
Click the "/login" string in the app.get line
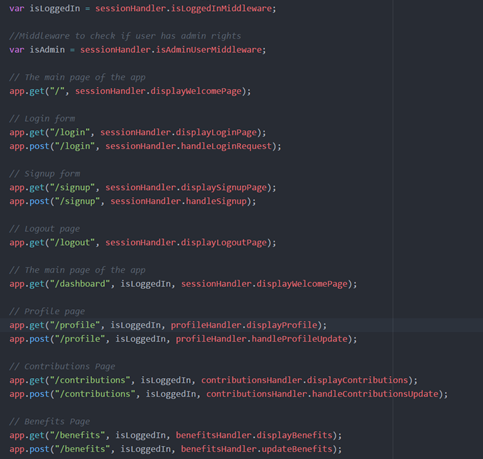tap(70, 133)
